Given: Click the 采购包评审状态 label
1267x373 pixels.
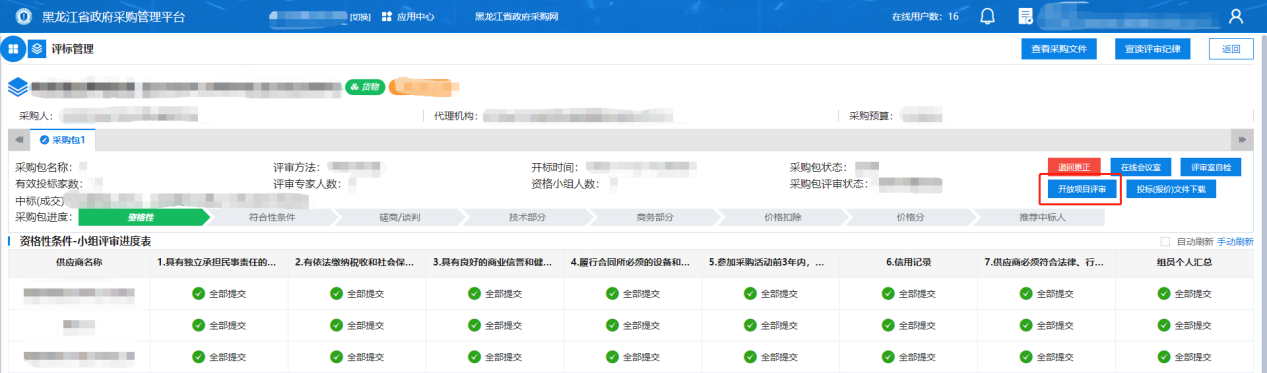Looking at the screenshot, I should 829,184.
